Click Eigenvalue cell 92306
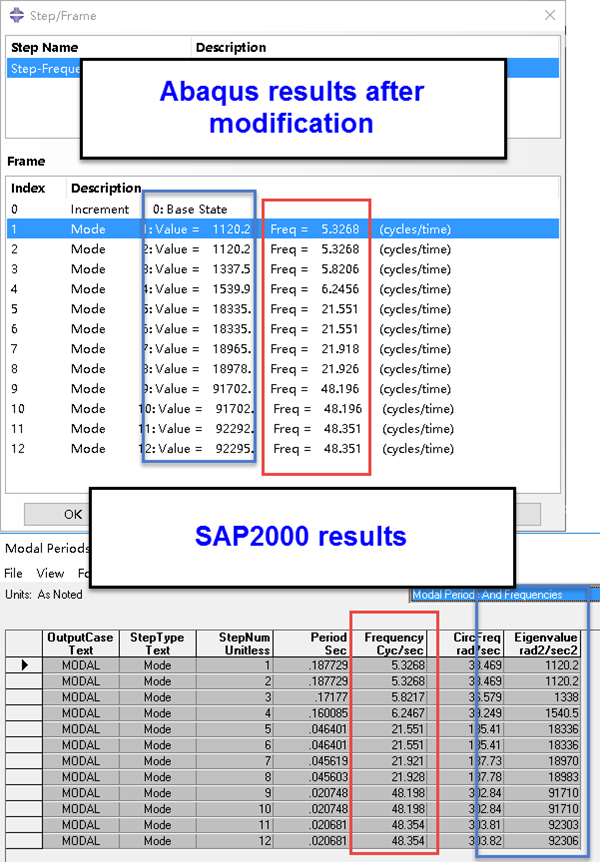This screenshot has height=862, width=600. (542, 841)
